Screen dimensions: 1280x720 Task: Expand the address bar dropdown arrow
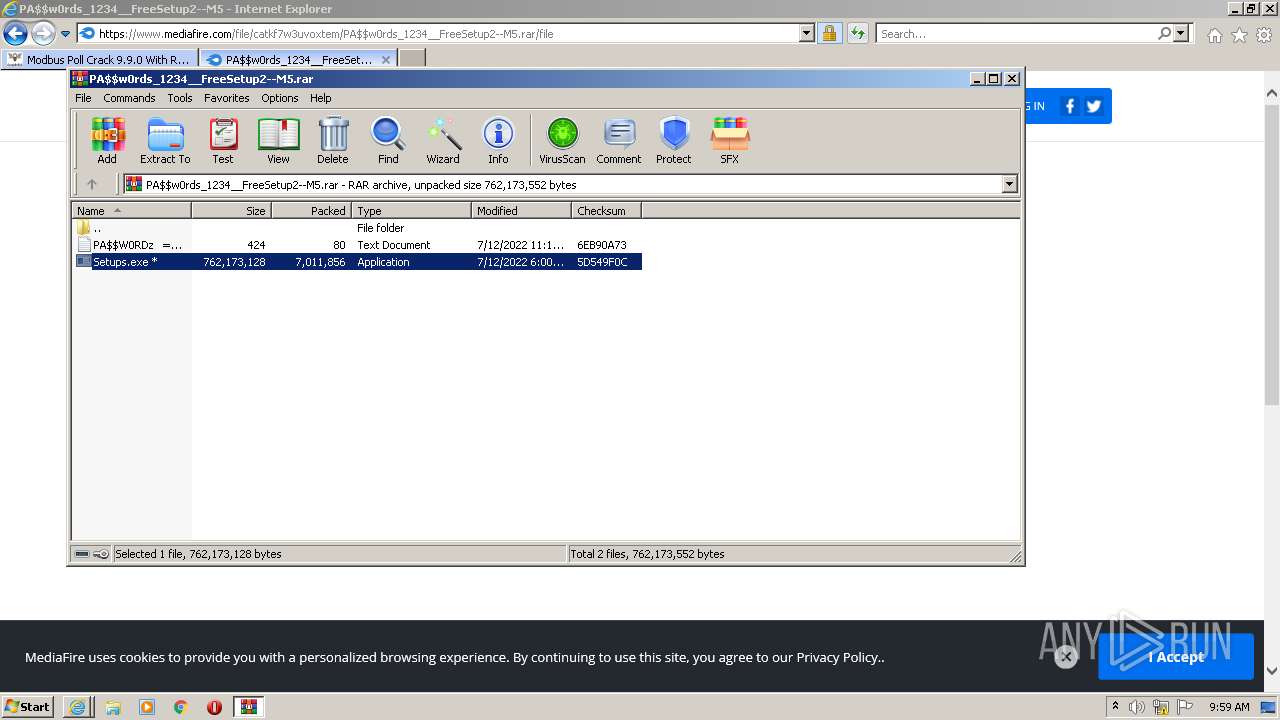(807, 33)
